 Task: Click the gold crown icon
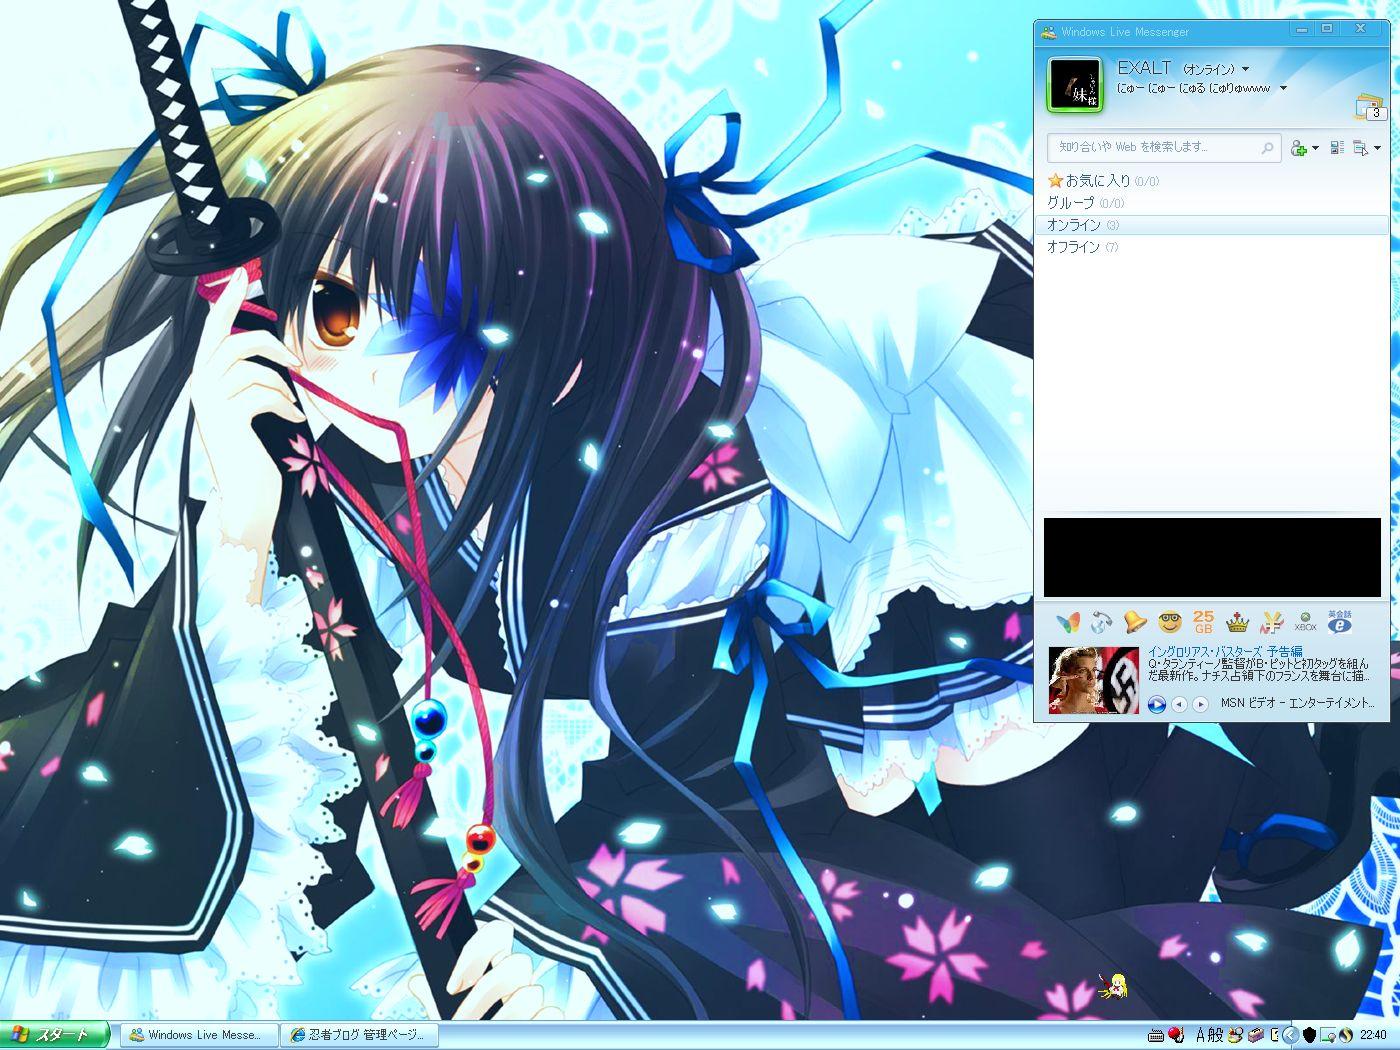(1238, 622)
